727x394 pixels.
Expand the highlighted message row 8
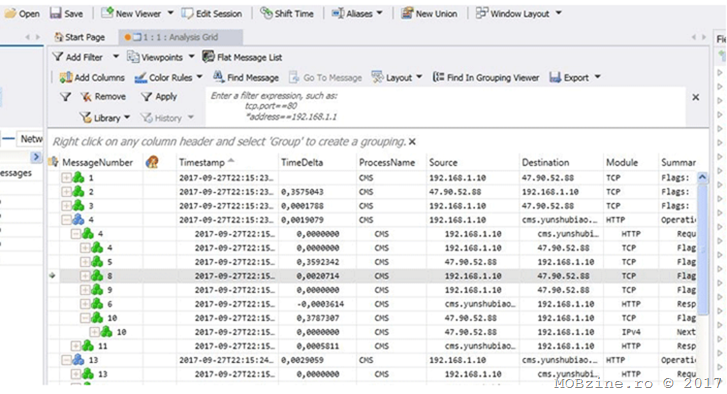tap(85, 275)
